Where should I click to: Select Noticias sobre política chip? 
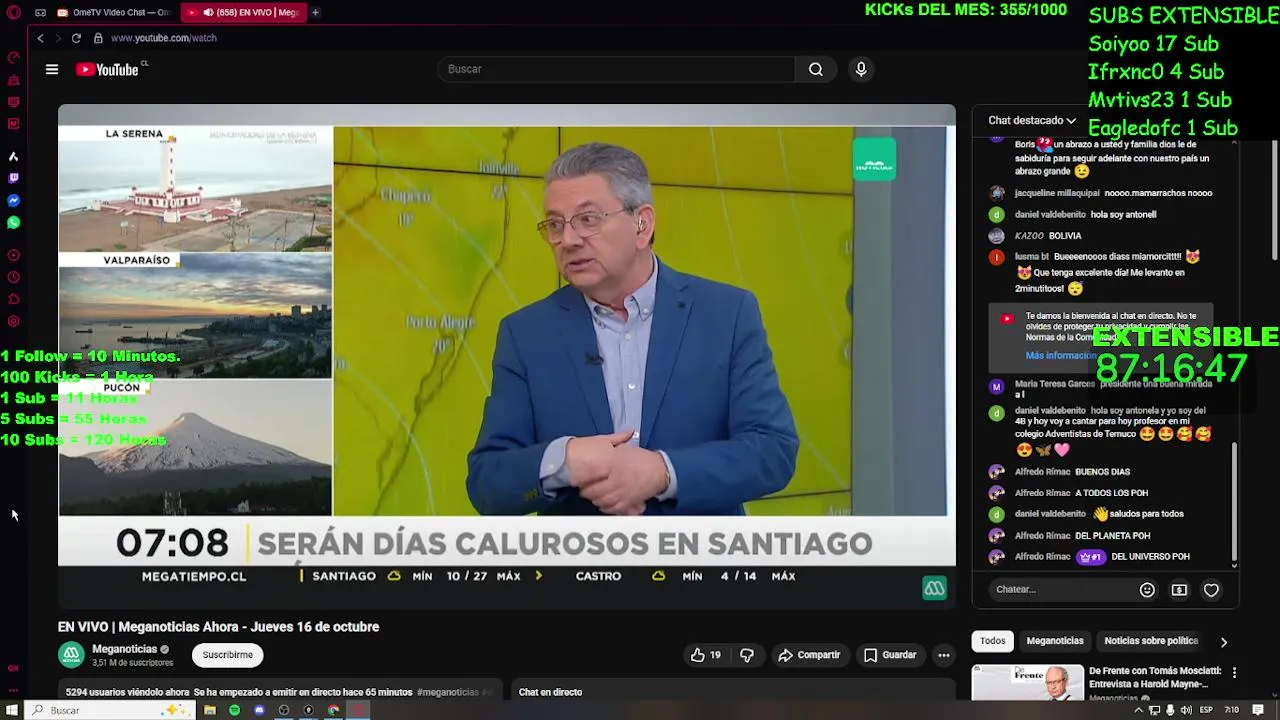[x=1151, y=641]
